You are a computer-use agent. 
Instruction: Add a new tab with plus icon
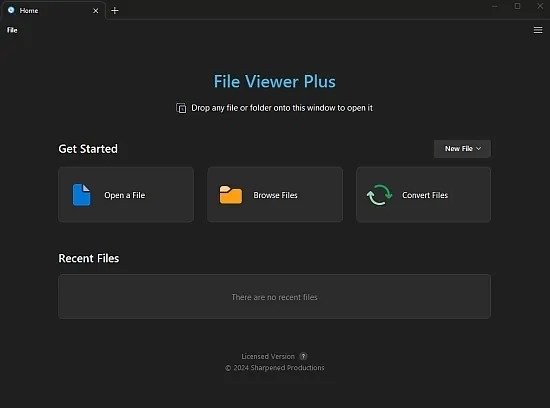pyautogui.click(x=115, y=11)
